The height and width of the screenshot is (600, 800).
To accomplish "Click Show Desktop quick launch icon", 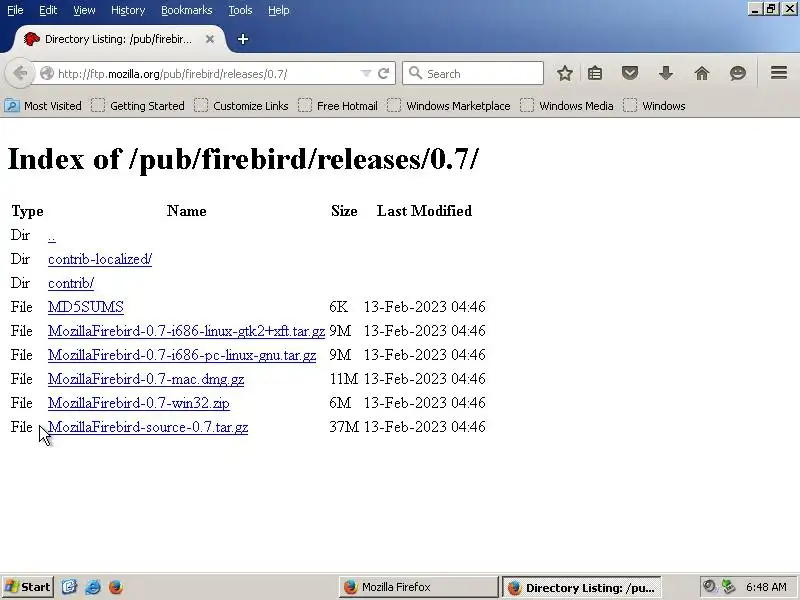I will click(69, 587).
